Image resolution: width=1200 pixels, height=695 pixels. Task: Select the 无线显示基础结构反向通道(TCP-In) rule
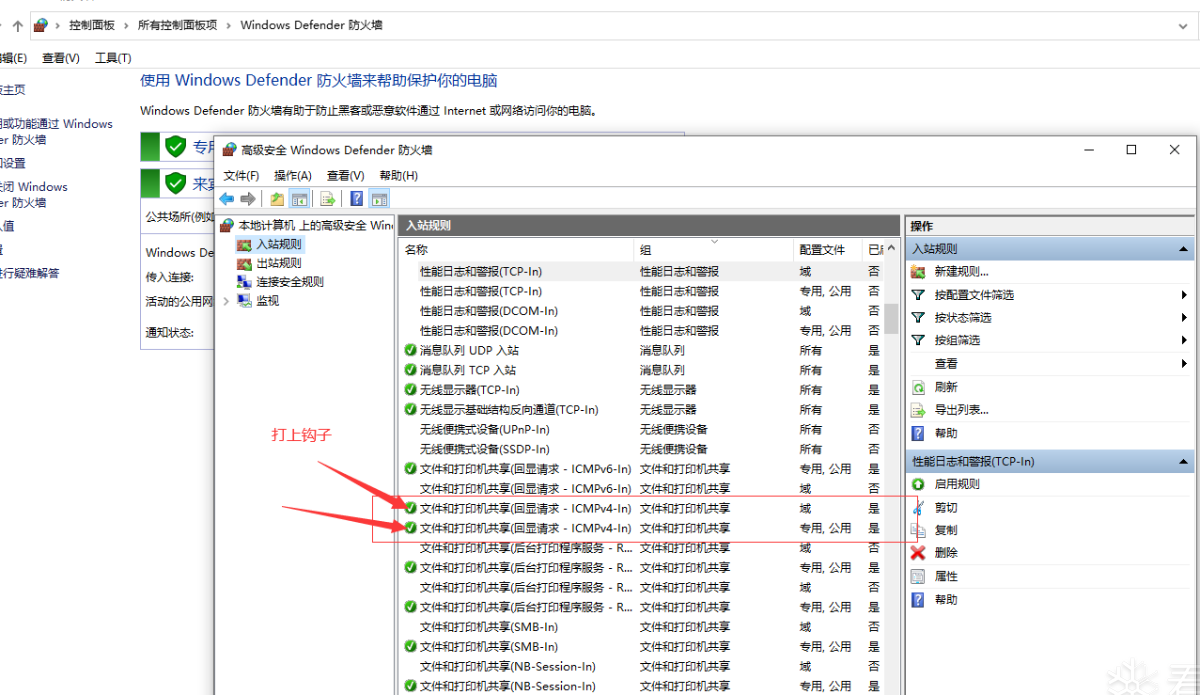[641, 410]
